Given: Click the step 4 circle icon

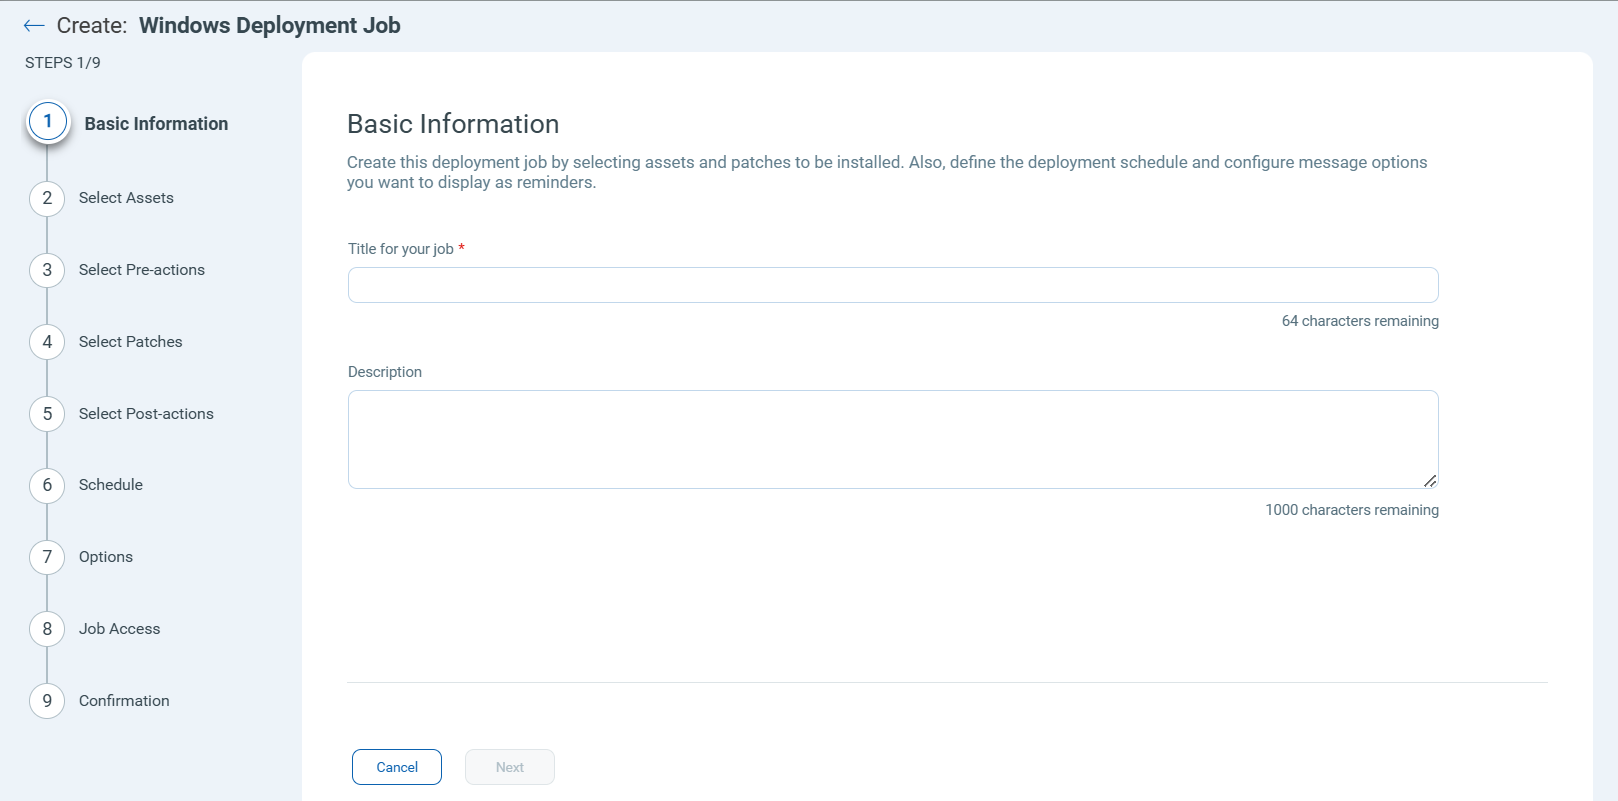Looking at the screenshot, I should point(47,342).
